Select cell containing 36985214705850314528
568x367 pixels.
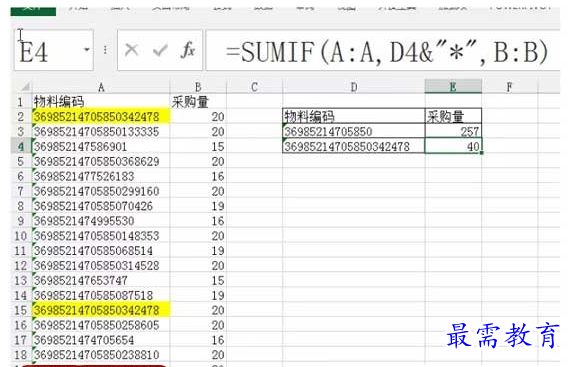(x=101, y=266)
